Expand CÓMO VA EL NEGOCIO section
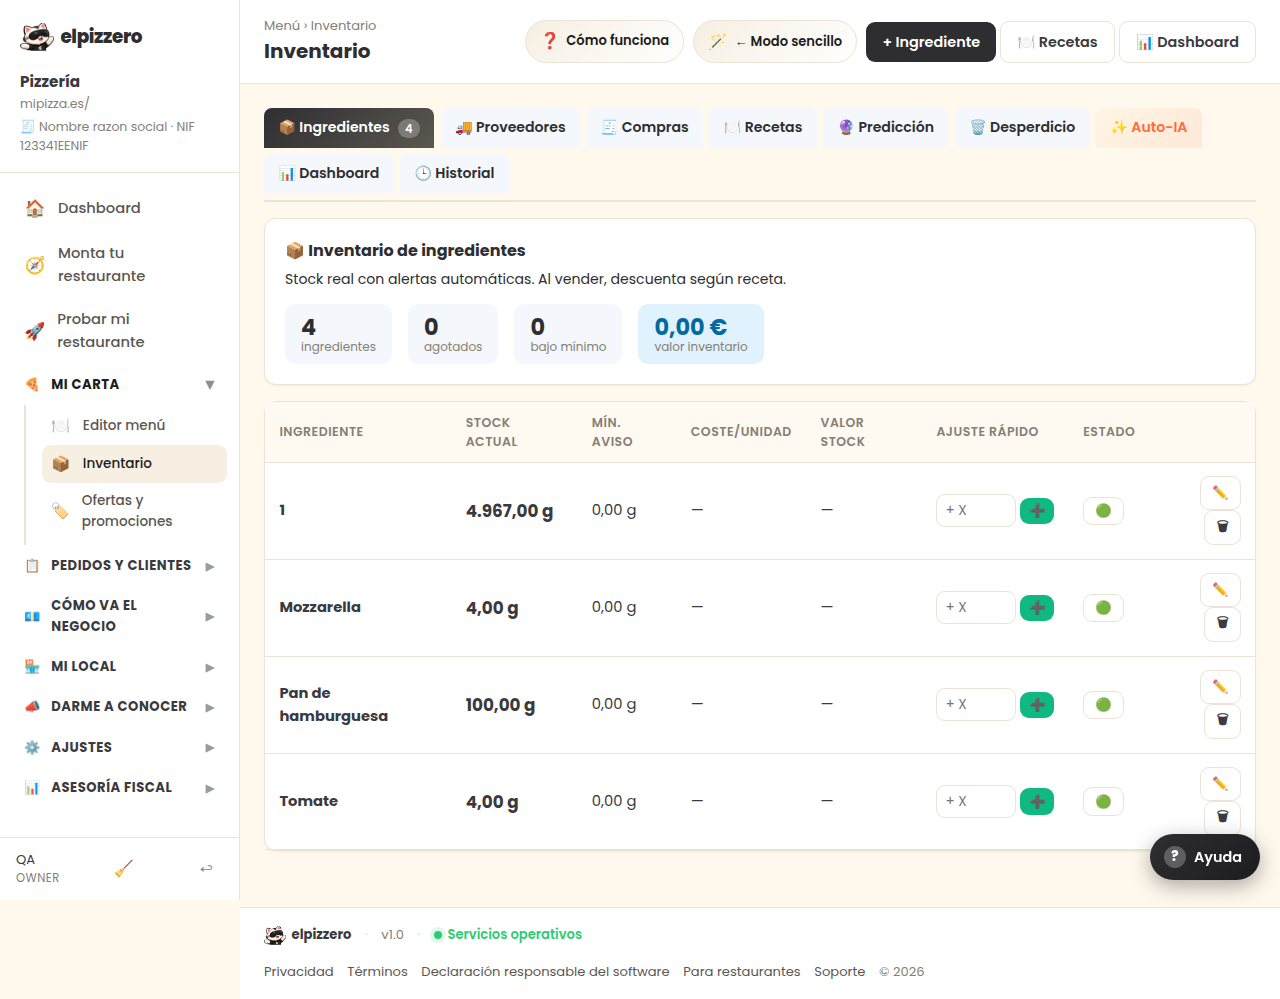Image resolution: width=1280 pixels, height=999 pixels. 119,616
